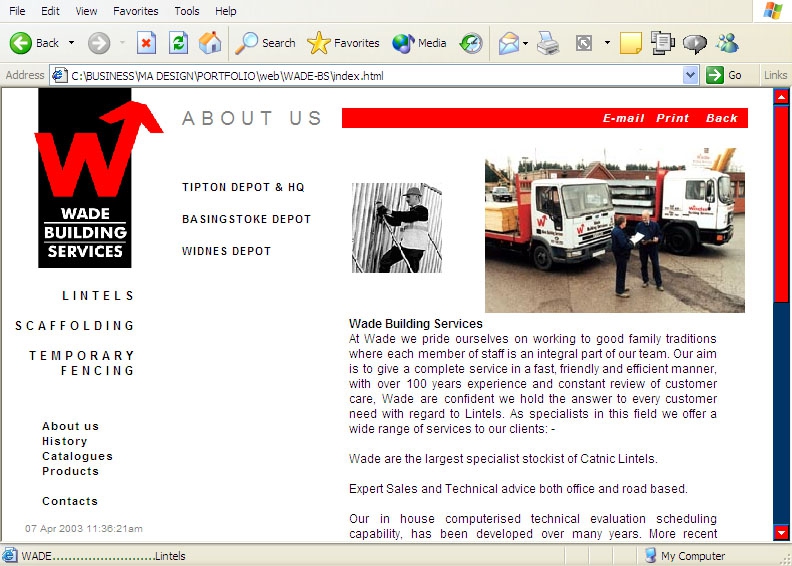The width and height of the screenshot is (792, 566).
Task: Click the documents copy toolbar icon
Action: click(x=663, y=43)
